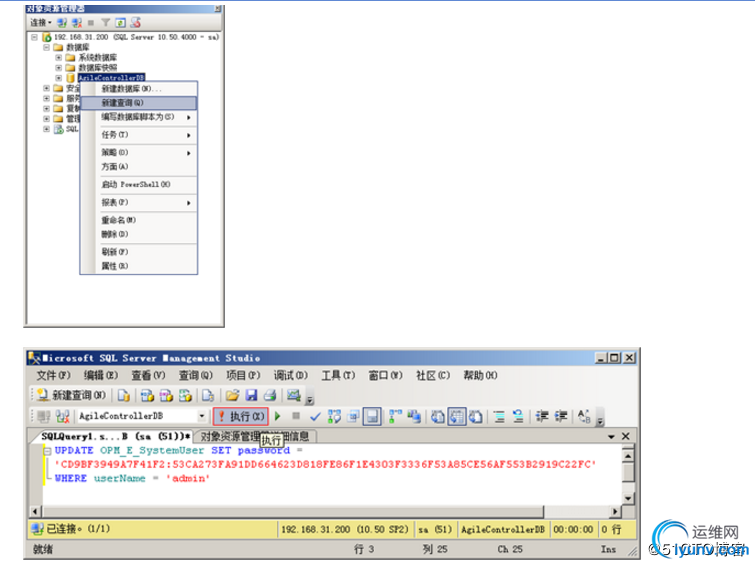Open the Query Options icon
Viewport: 755px width, 566px height.
[x=353, y=416]
